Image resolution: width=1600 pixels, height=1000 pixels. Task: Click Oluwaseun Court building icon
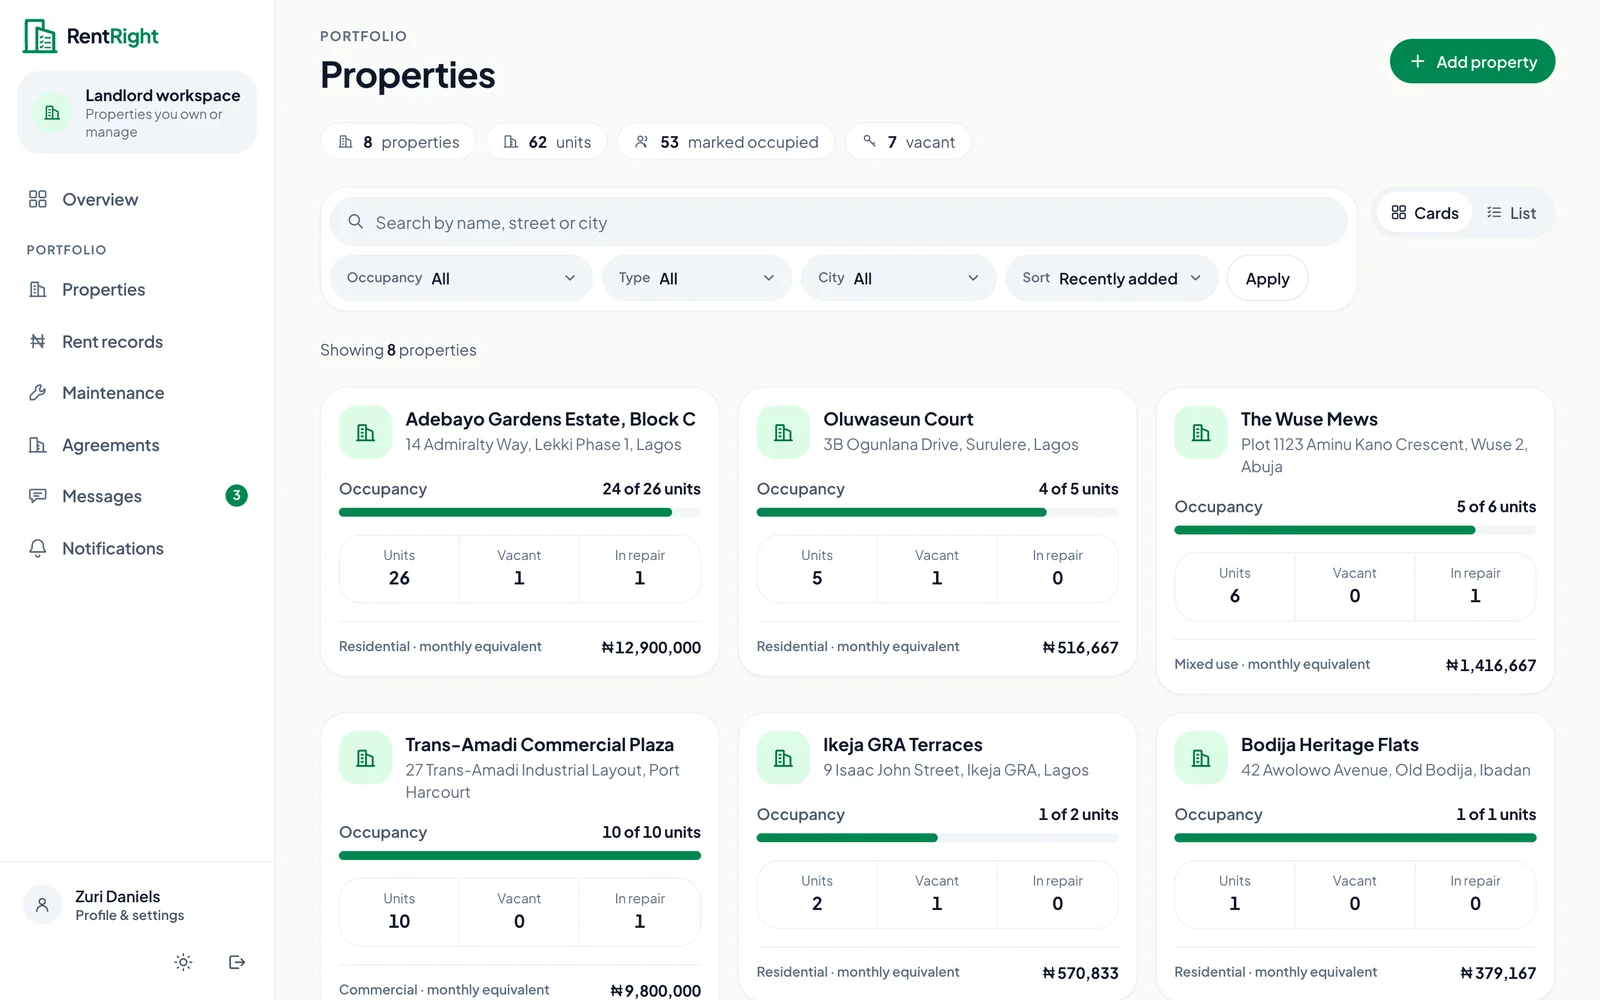[x=783, y=432]
